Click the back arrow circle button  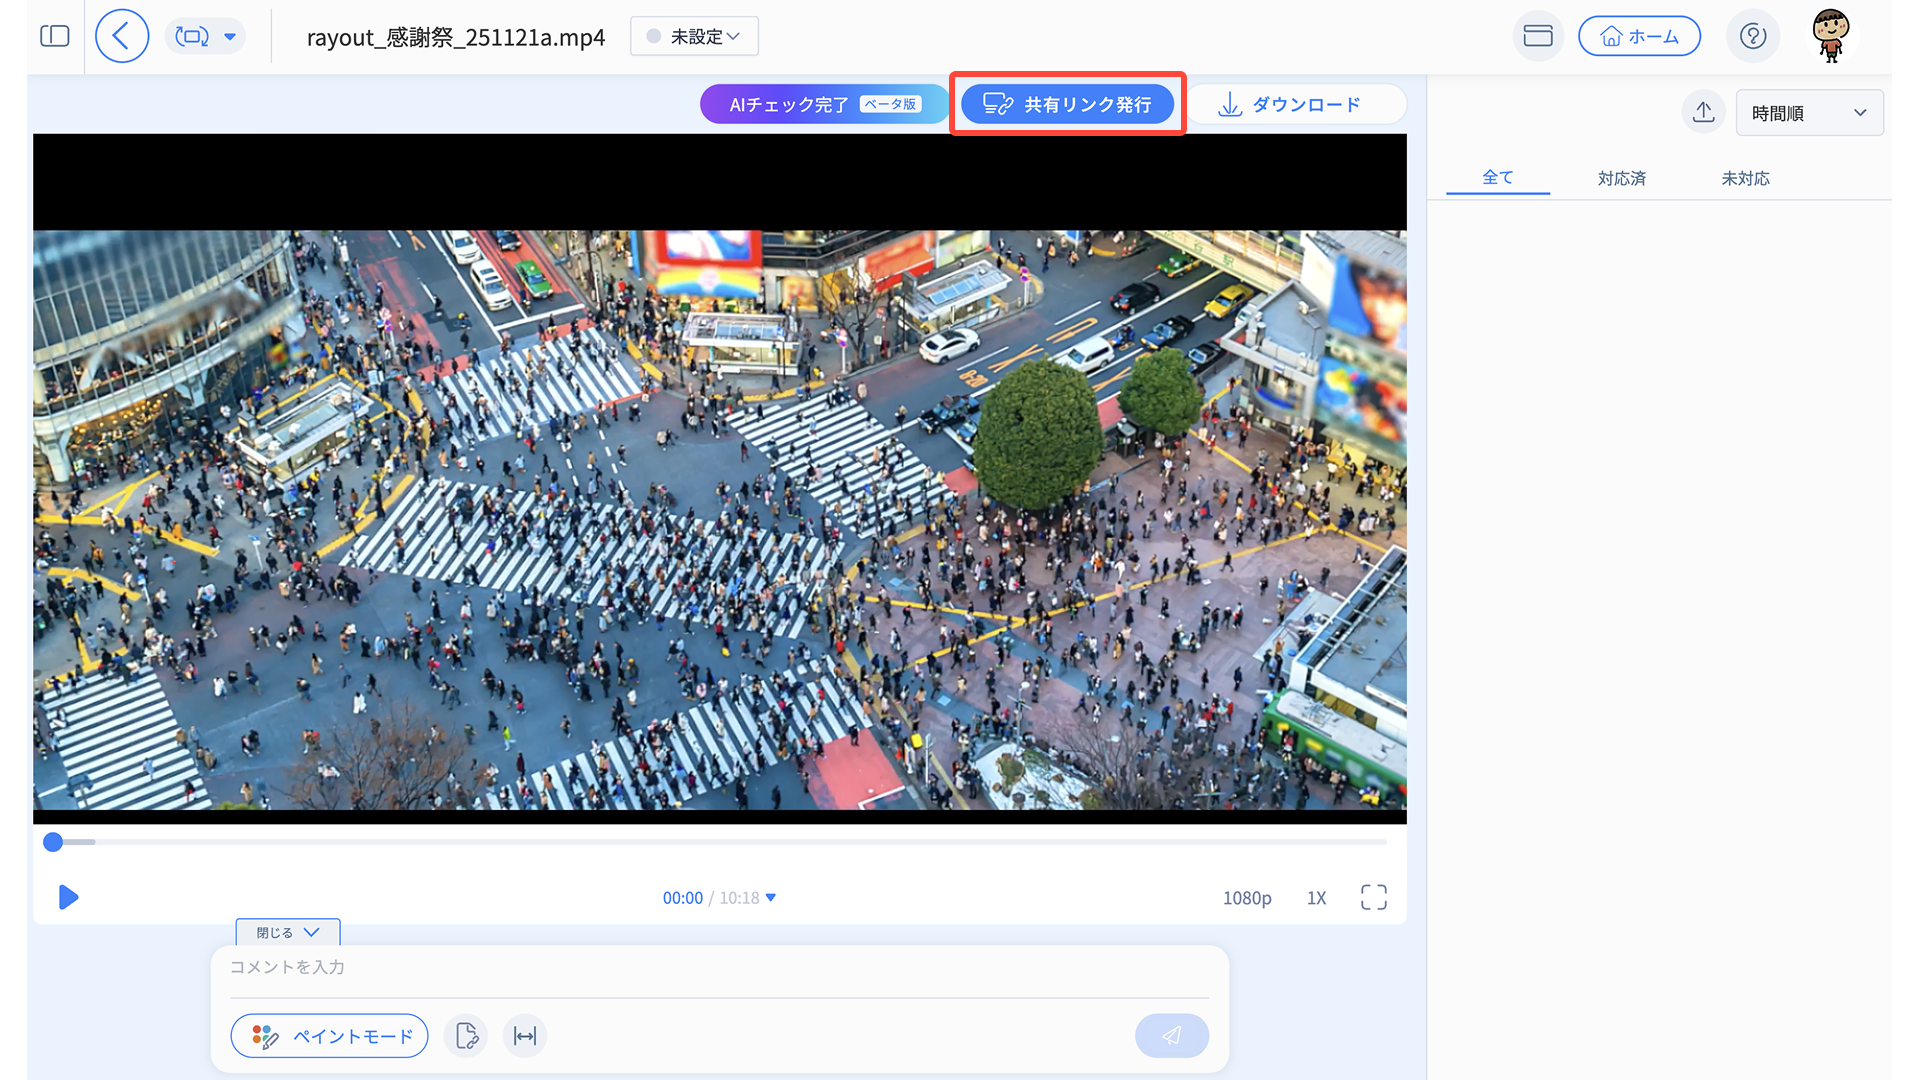(x=122, y=37)
